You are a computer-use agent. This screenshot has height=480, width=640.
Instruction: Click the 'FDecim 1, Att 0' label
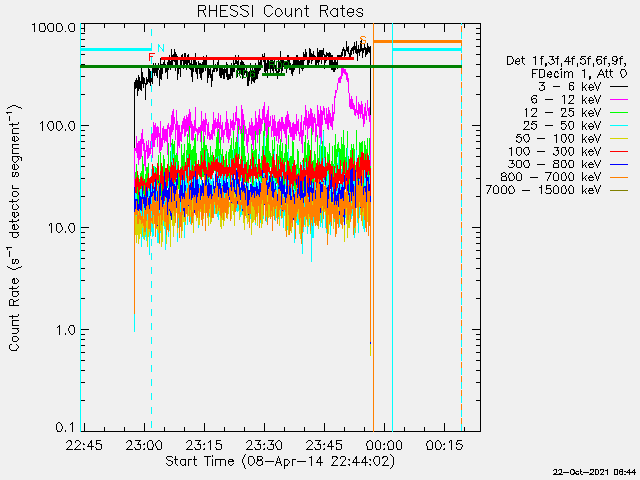click(x=579, y=74)
